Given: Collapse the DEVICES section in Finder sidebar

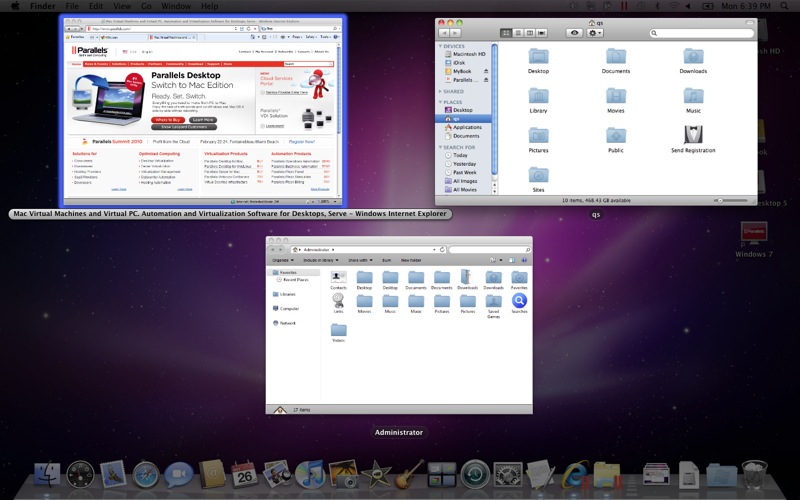Looking at the screenshot, I should point(441,46).
